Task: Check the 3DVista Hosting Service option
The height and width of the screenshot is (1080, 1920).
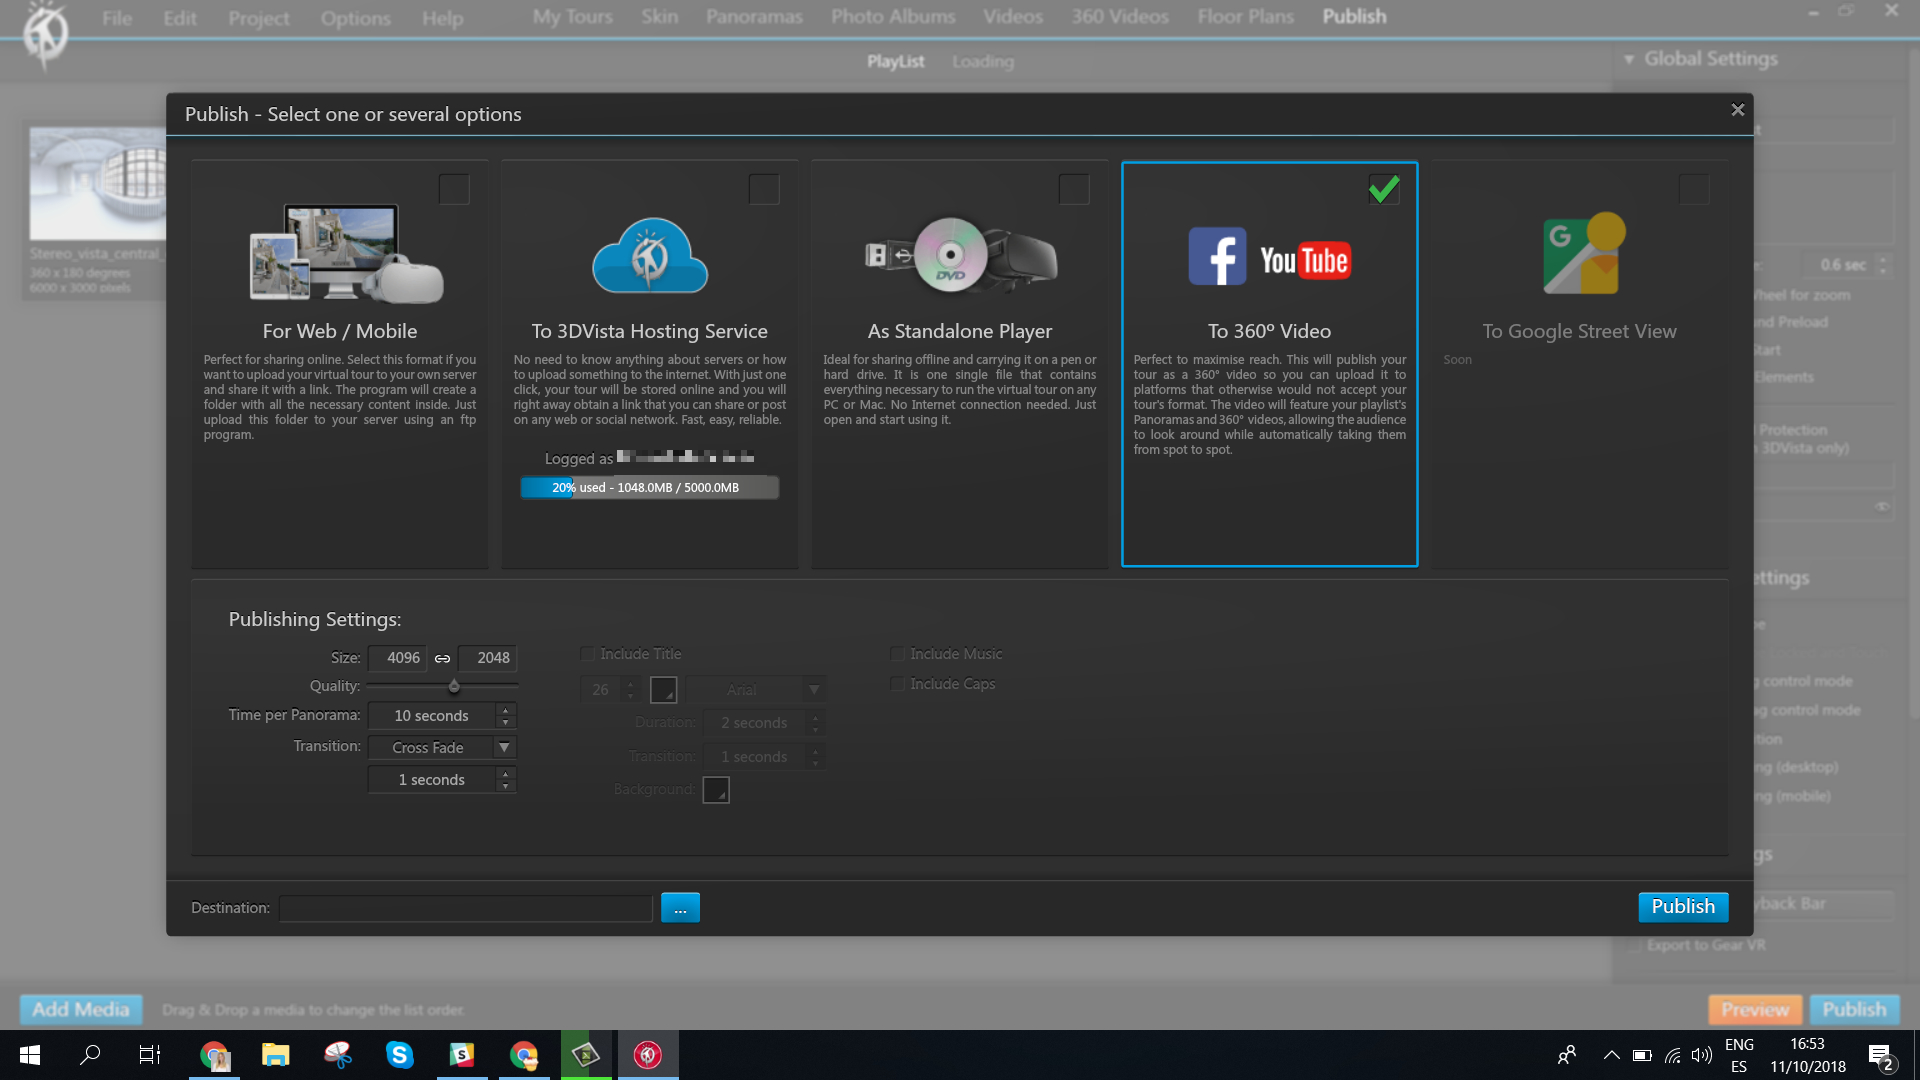Action: pyautogui.click(x=764, y=189)
